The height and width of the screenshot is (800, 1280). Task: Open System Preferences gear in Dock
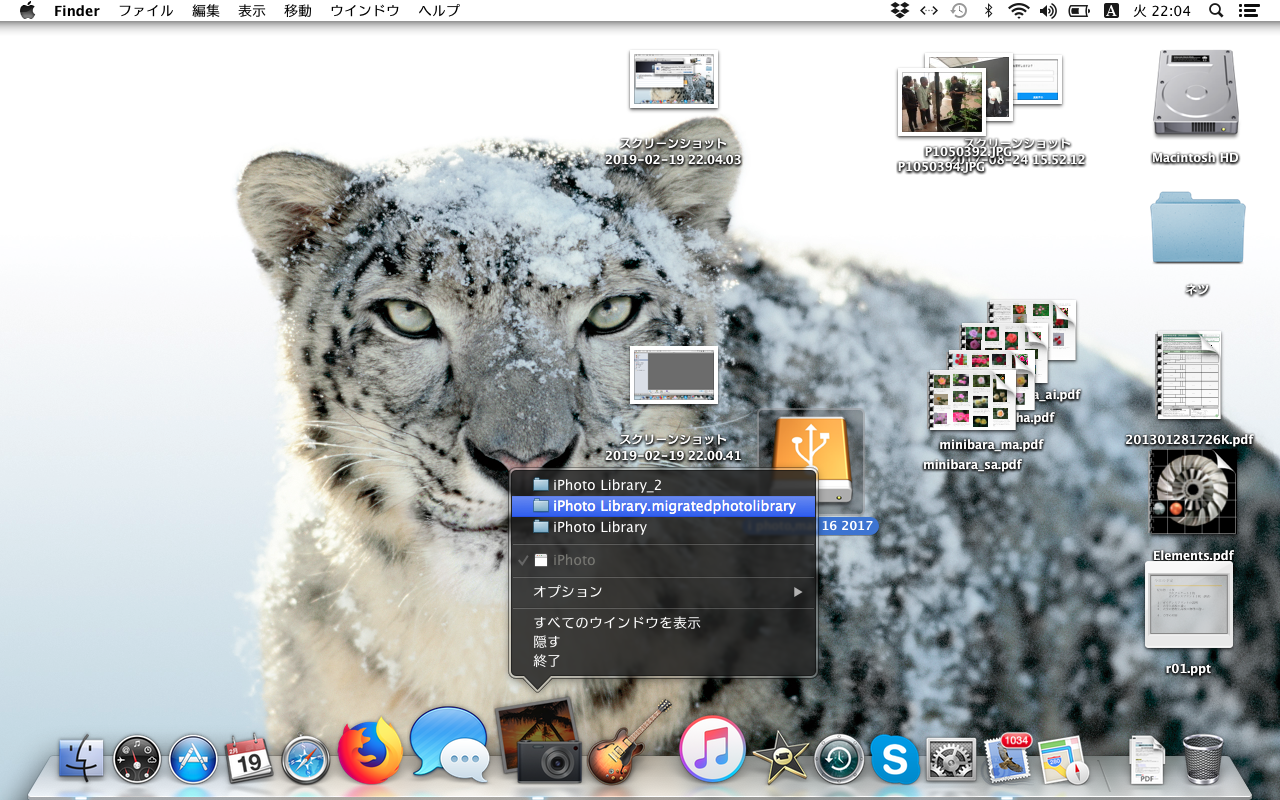951,761
